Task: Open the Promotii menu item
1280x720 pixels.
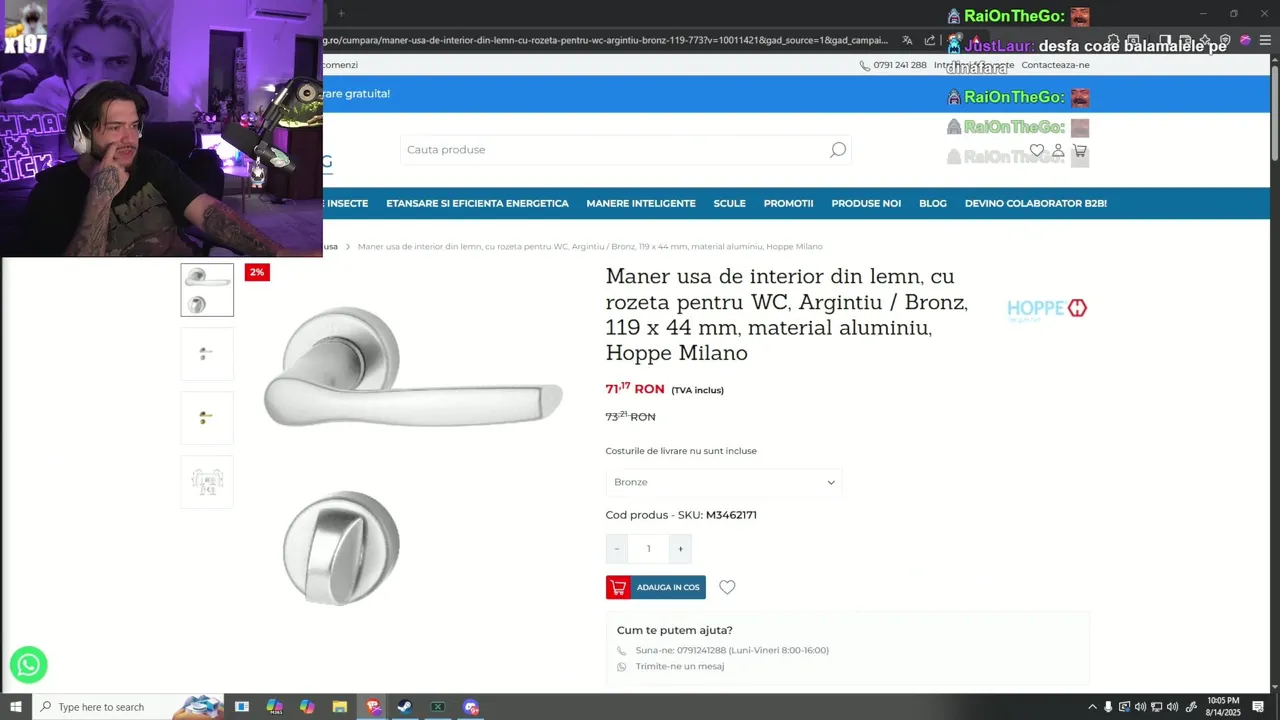Action: tap(788, 203)
